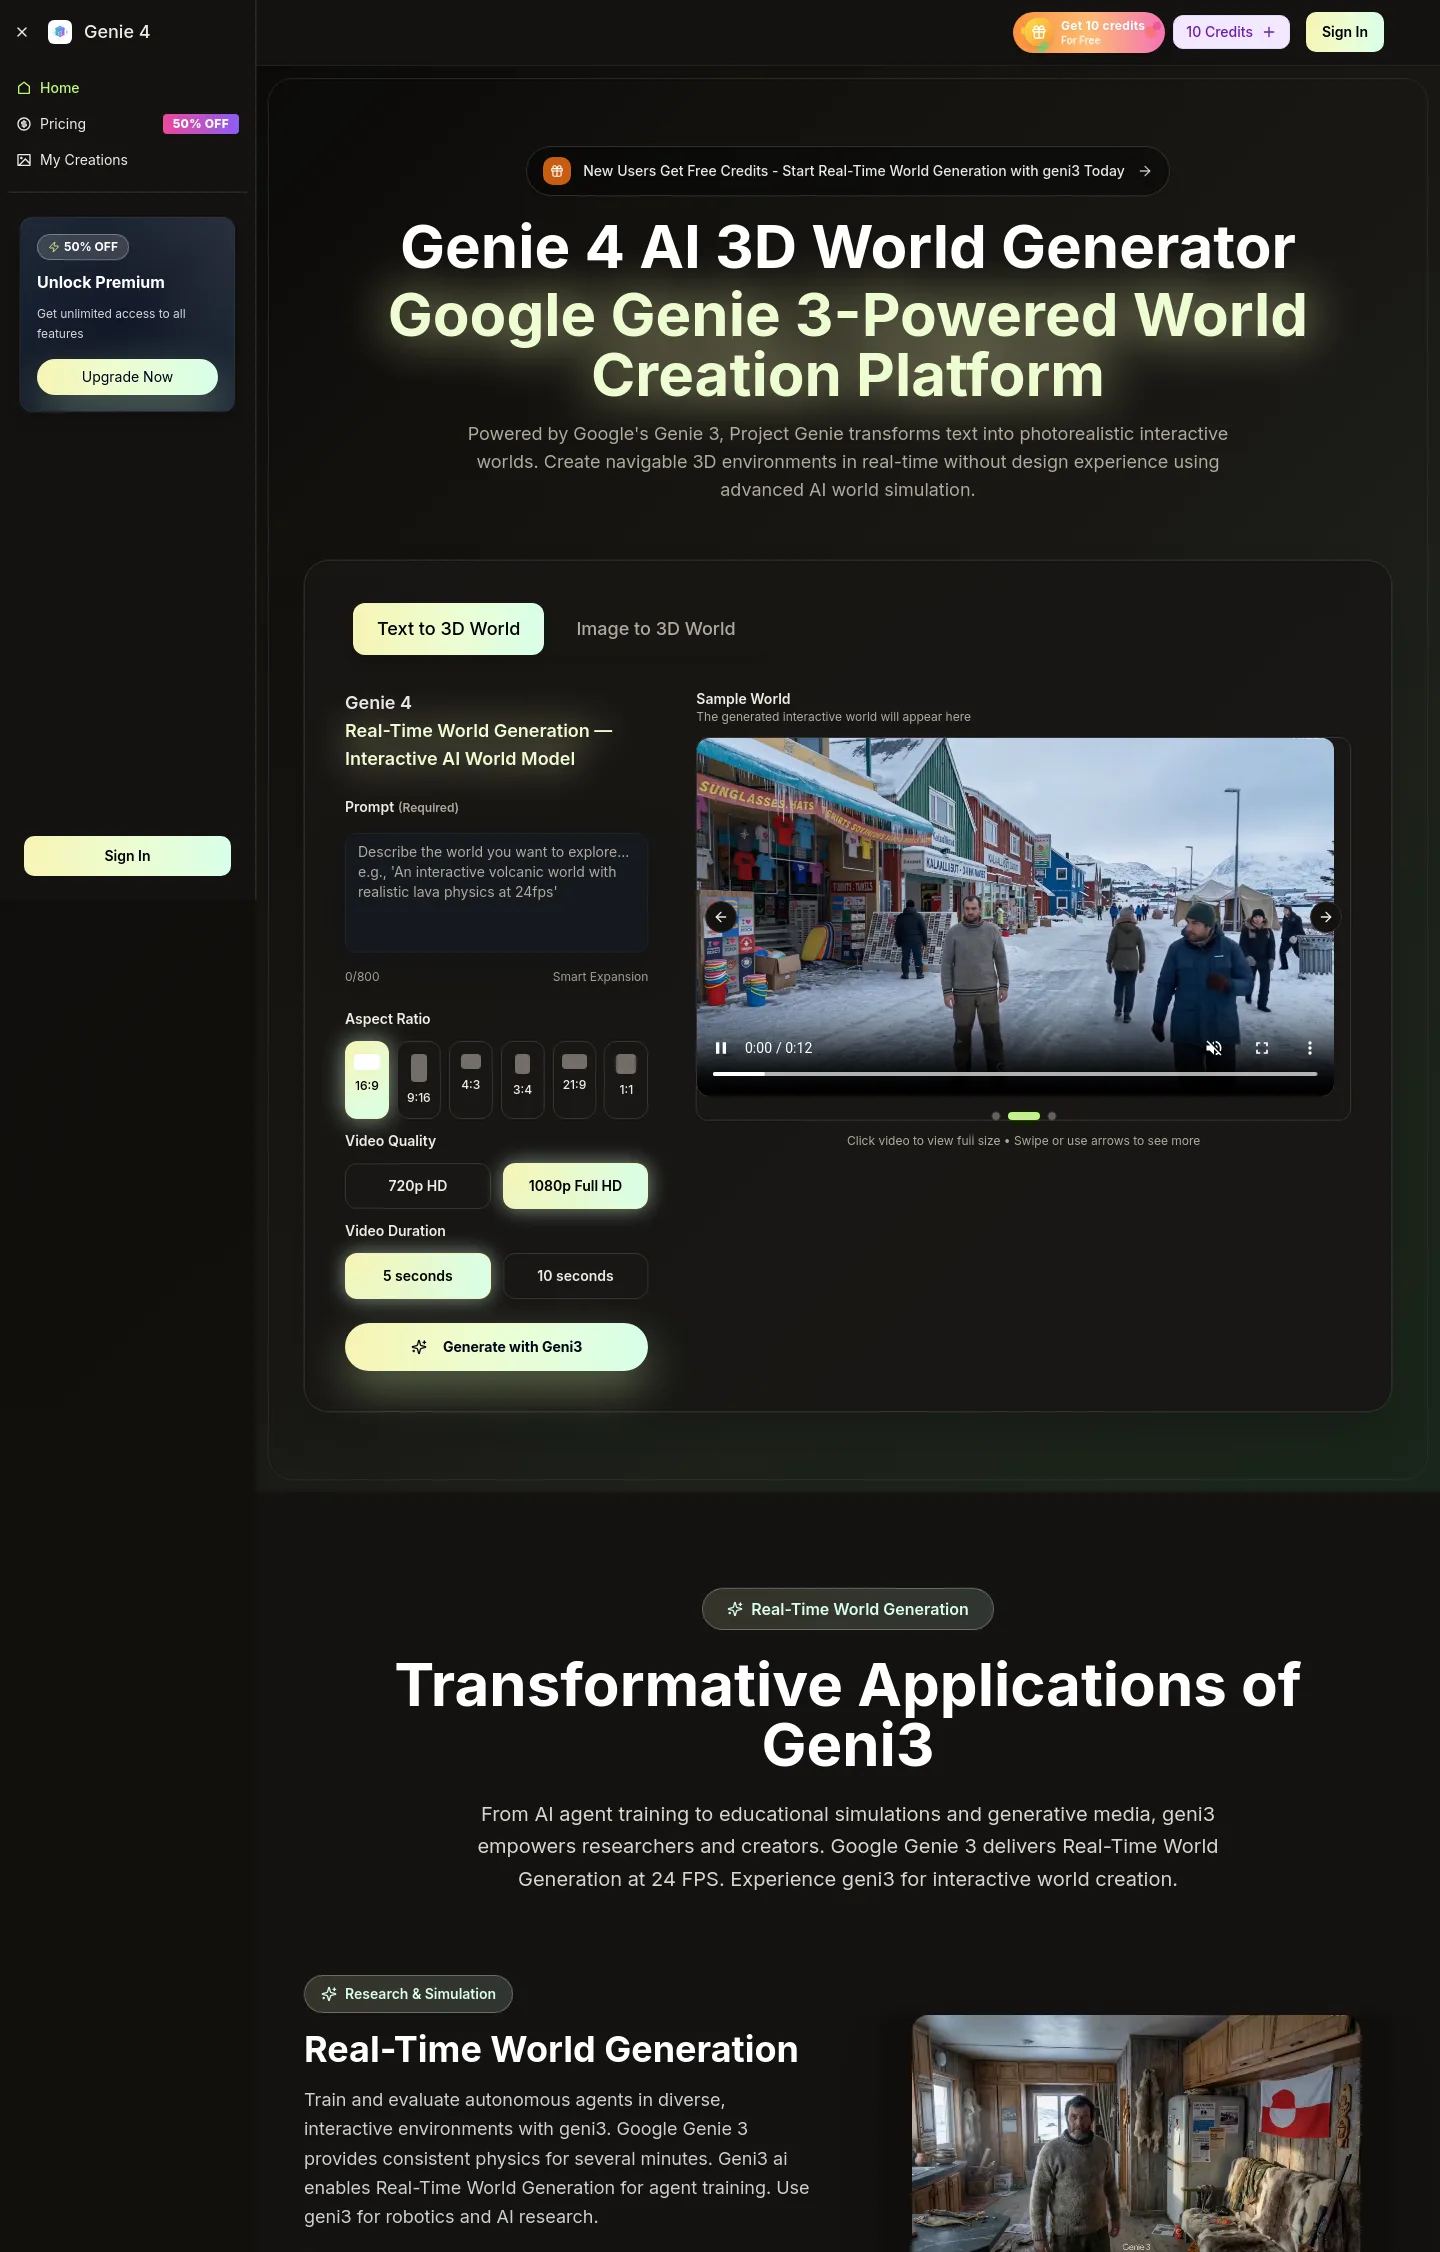The image size is (1440, 2252).
Task: Show the next sample world
Action: [1326, 917]
